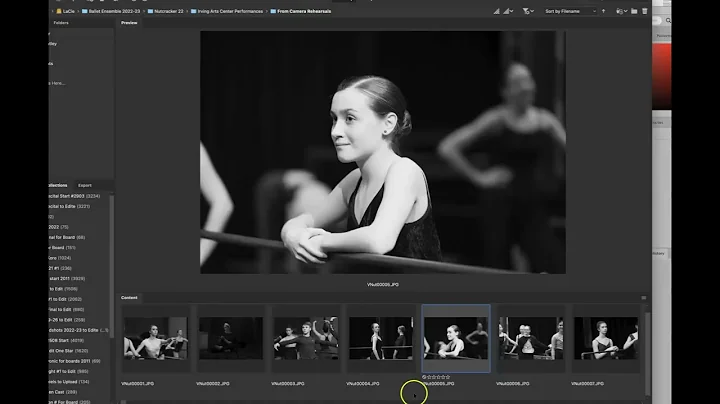Open collection with count (4019)
The width and height of the screenshot is (720, 404).
click(x=66, y=341)
